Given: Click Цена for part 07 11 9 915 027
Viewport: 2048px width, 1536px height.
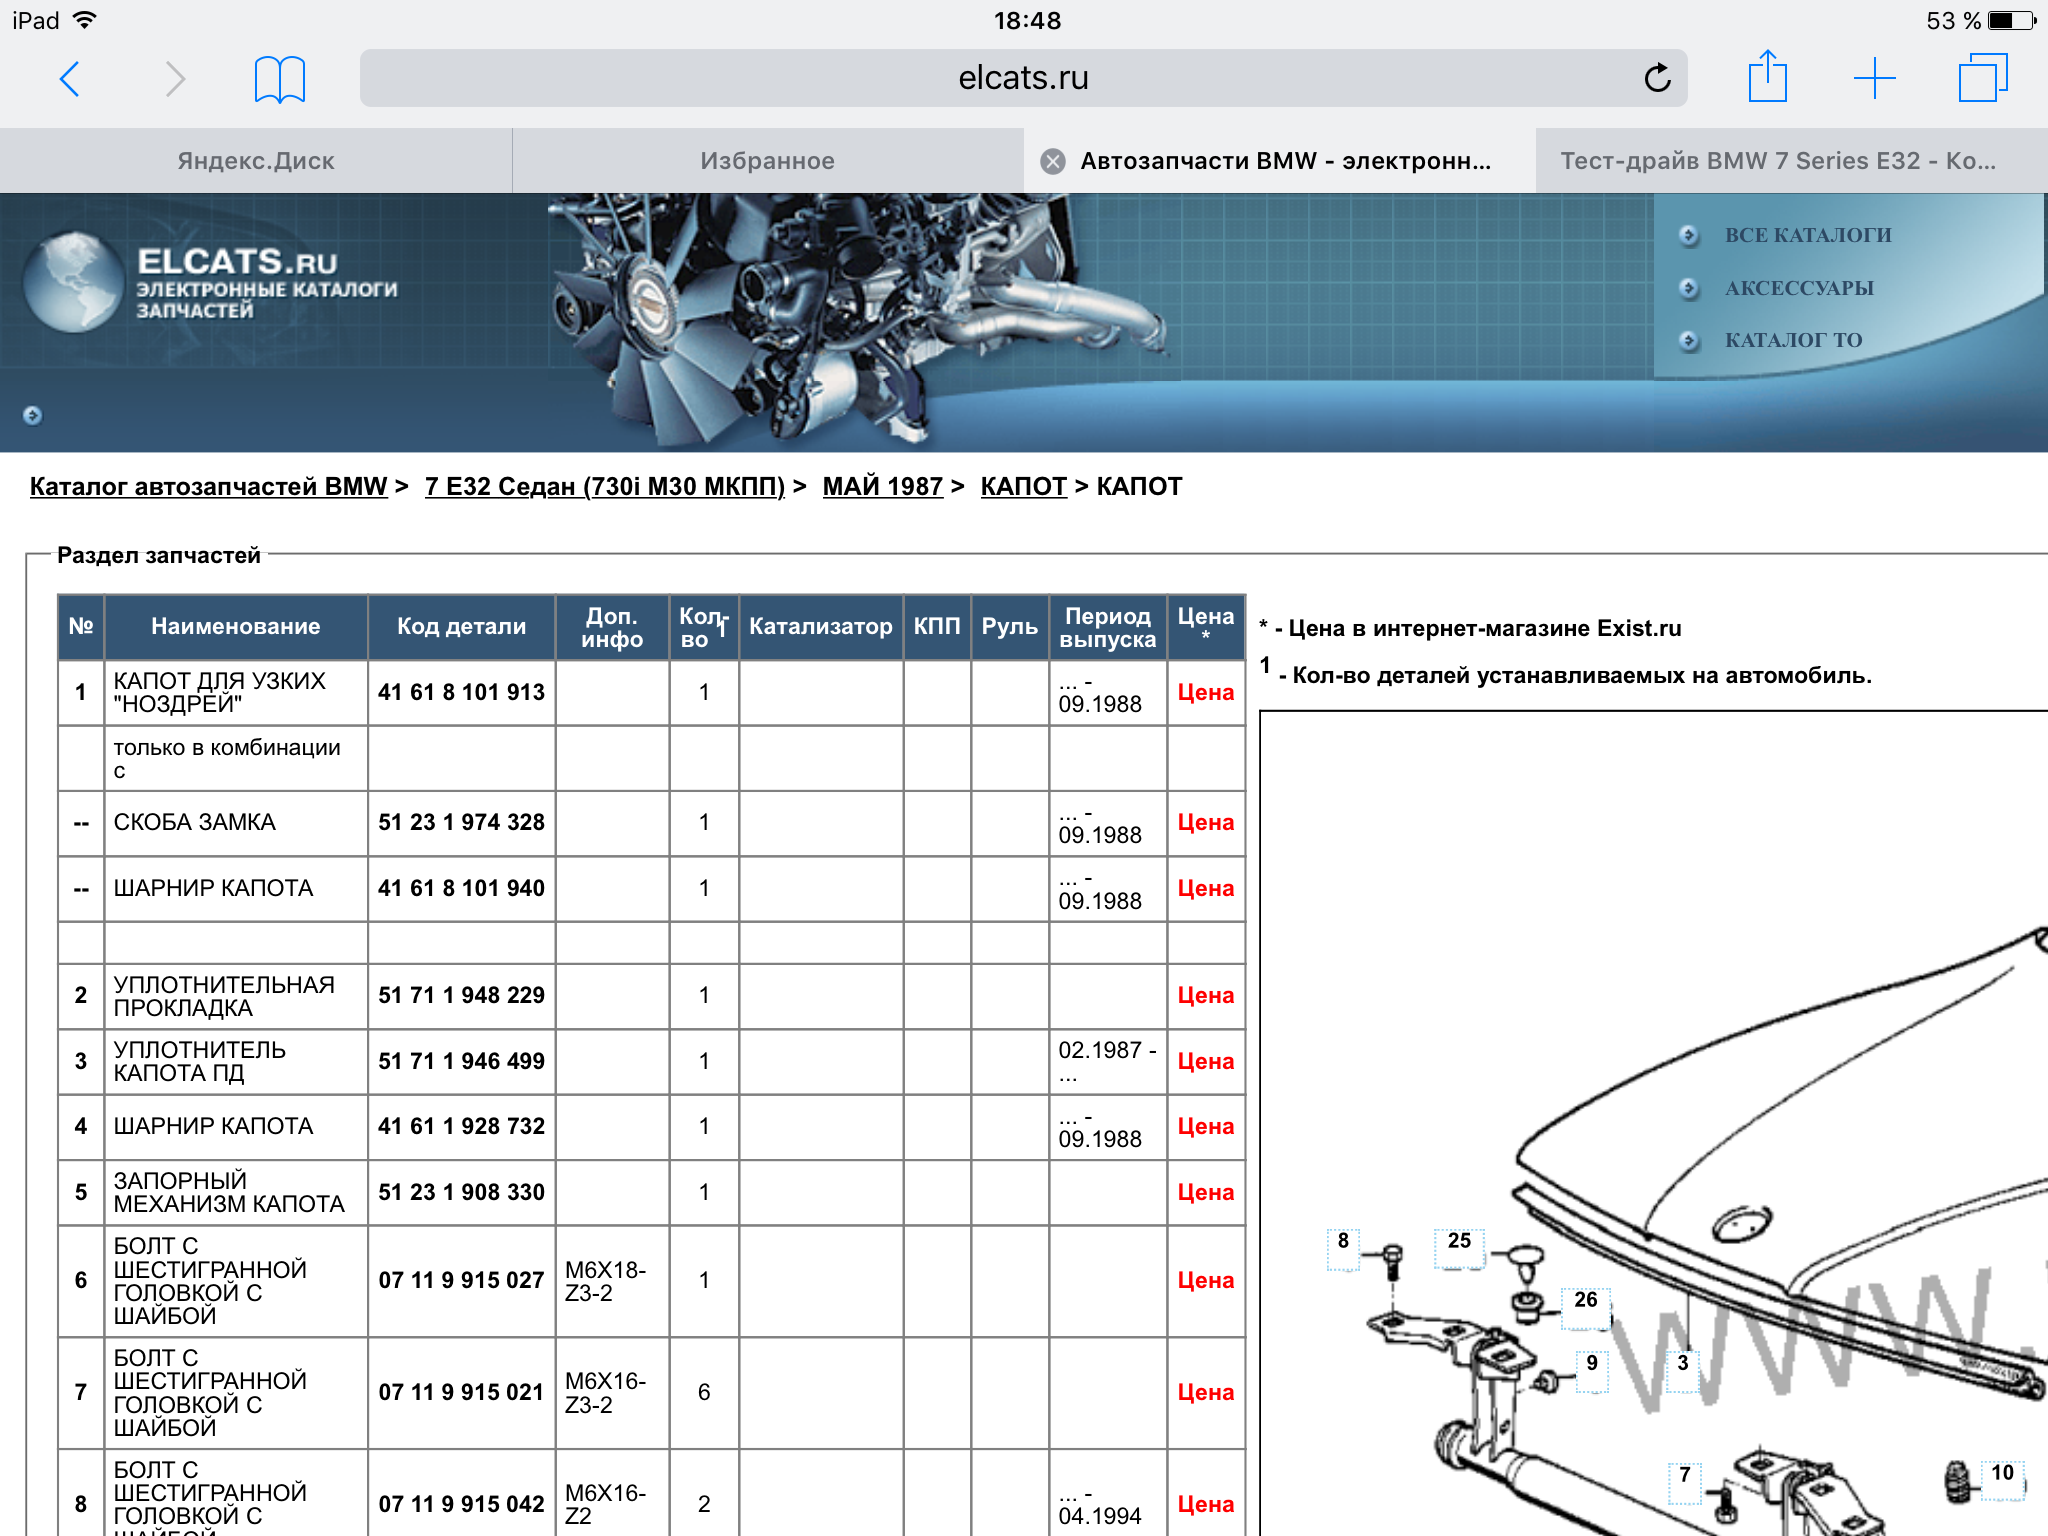Looking at the screenshot, I should click(1205, 1280).
